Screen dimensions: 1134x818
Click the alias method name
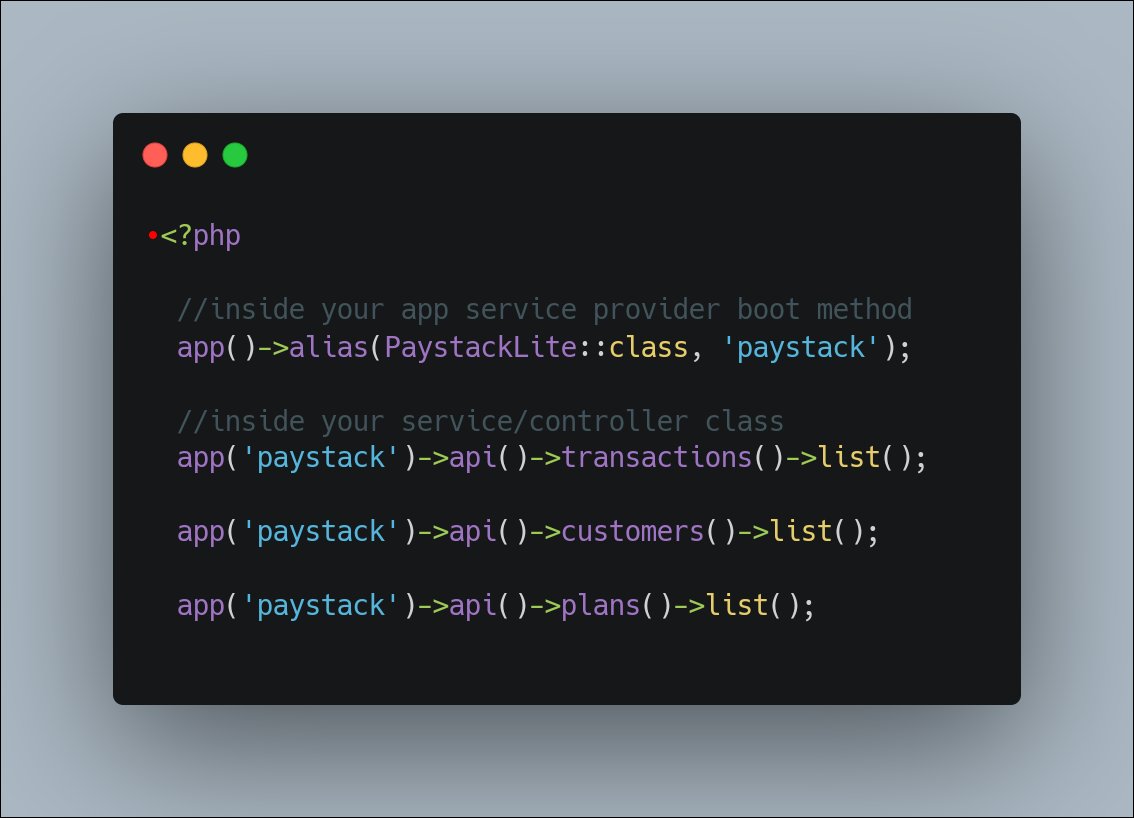tap(328, 347)
